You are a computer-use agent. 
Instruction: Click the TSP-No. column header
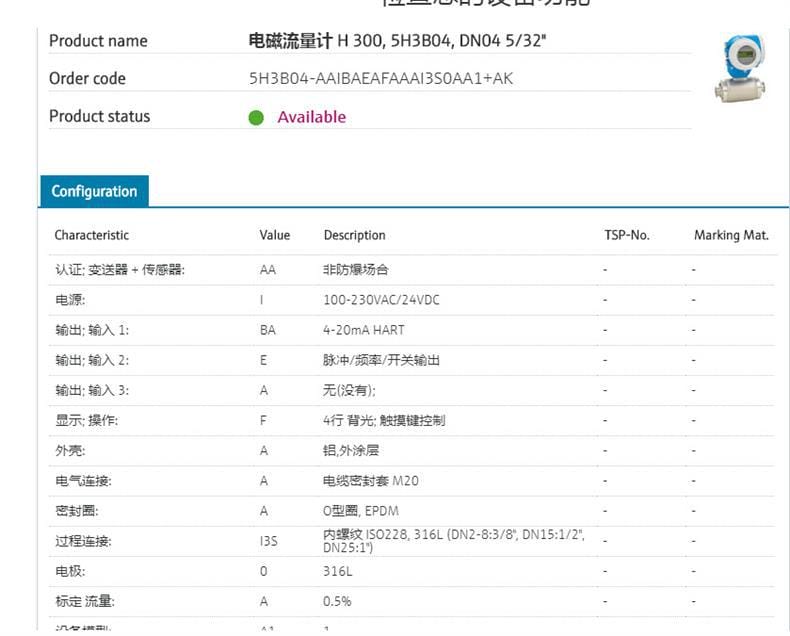(x=626, y=235)
